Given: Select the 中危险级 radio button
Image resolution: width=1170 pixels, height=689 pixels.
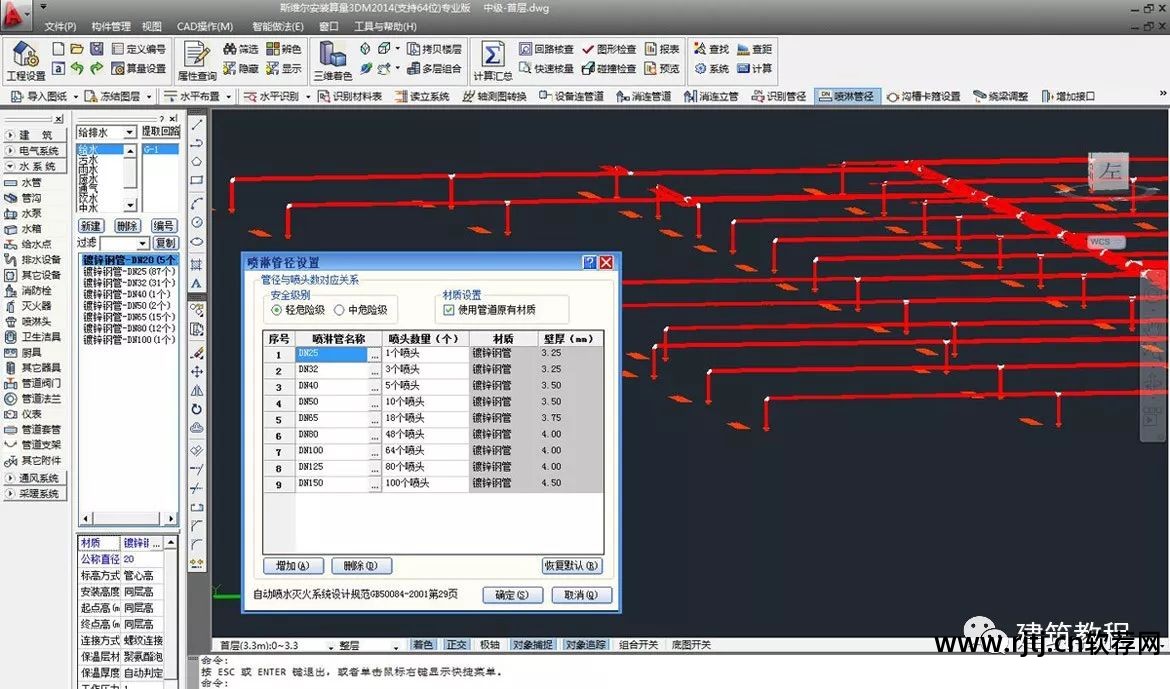Looking at the screenshot, I should [340, 310].
